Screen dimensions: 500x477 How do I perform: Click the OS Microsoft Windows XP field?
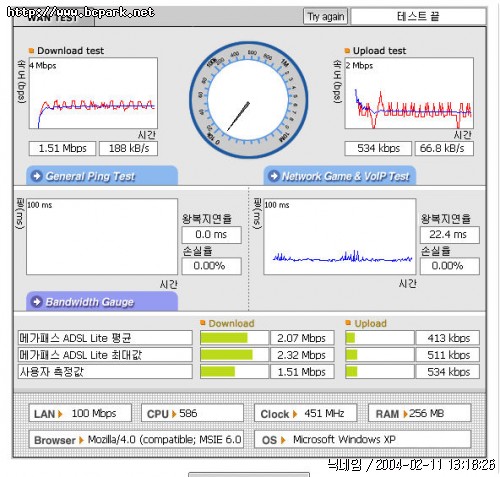[362, 439]
